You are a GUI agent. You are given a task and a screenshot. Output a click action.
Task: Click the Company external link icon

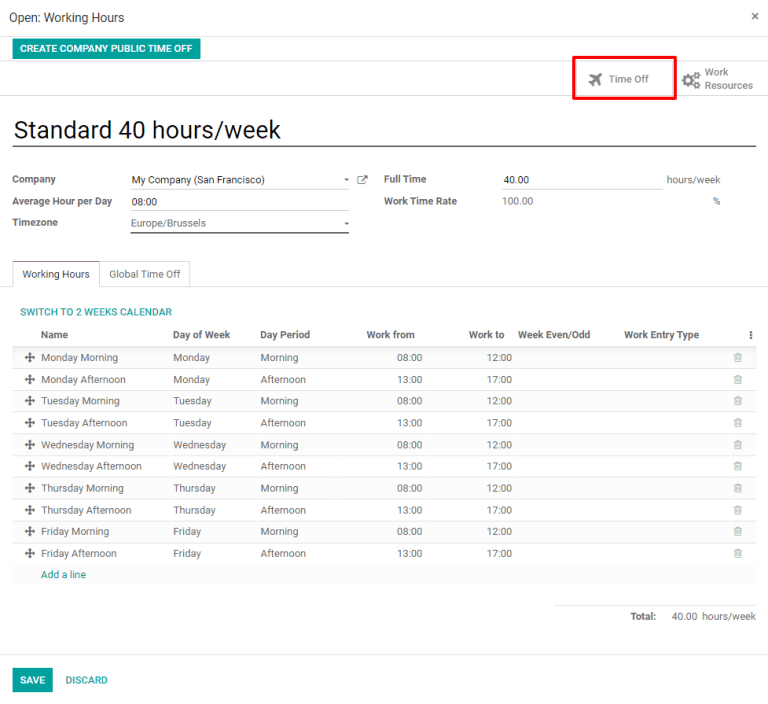pyautogui.click(x=362, y=180)
